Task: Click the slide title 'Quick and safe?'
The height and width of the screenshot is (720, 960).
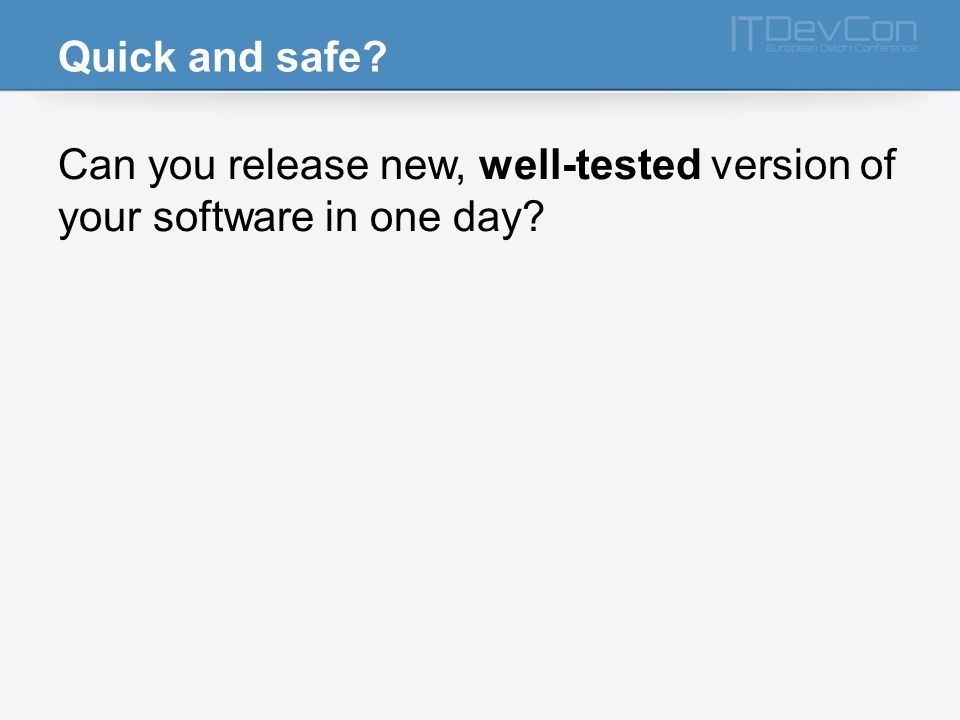Action: coord(223,57)
